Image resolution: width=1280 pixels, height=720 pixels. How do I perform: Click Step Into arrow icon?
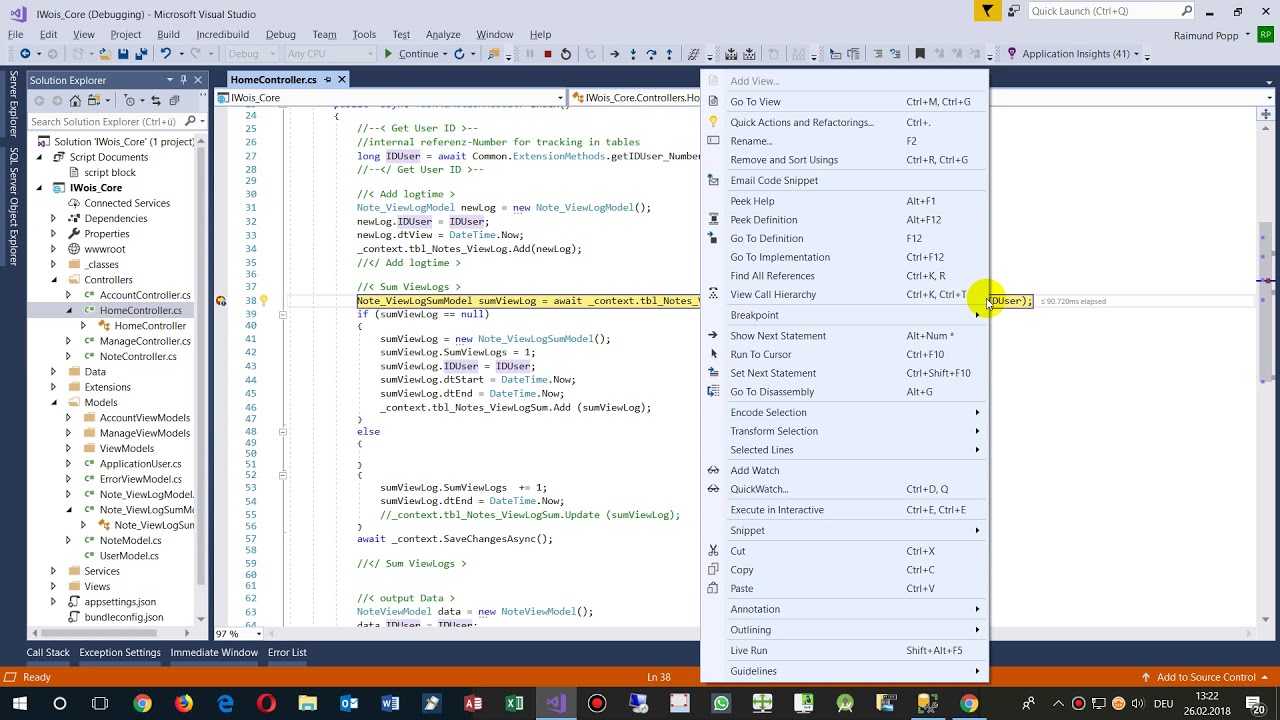[x=633, y=54]
